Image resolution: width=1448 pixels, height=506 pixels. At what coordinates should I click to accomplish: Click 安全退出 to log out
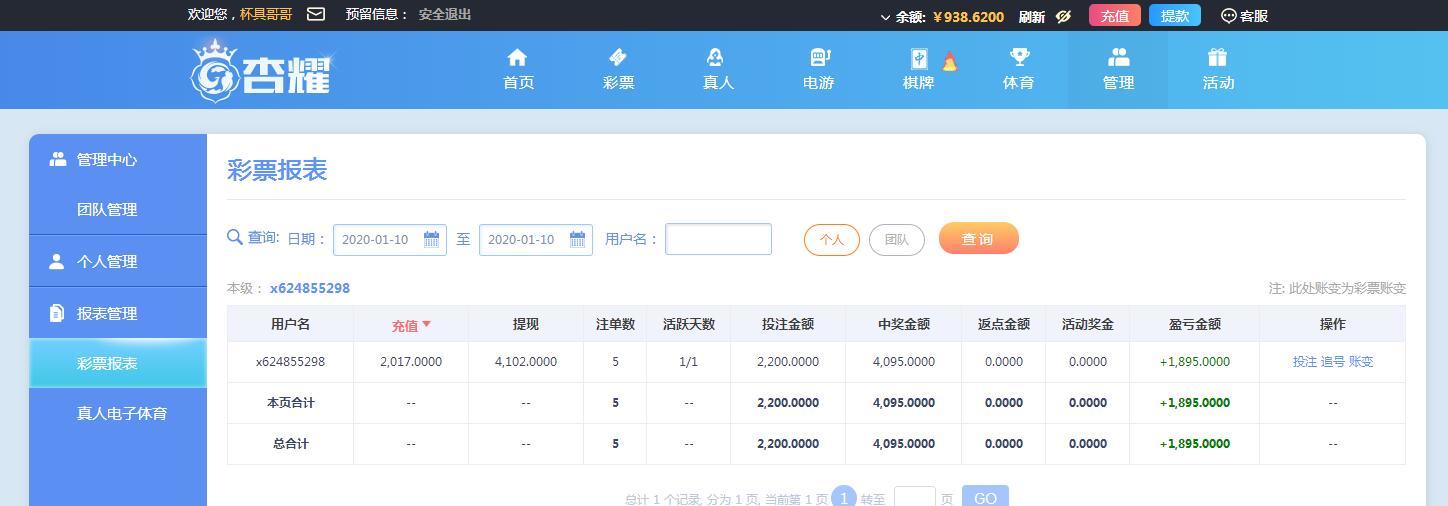tap(445, 14)
